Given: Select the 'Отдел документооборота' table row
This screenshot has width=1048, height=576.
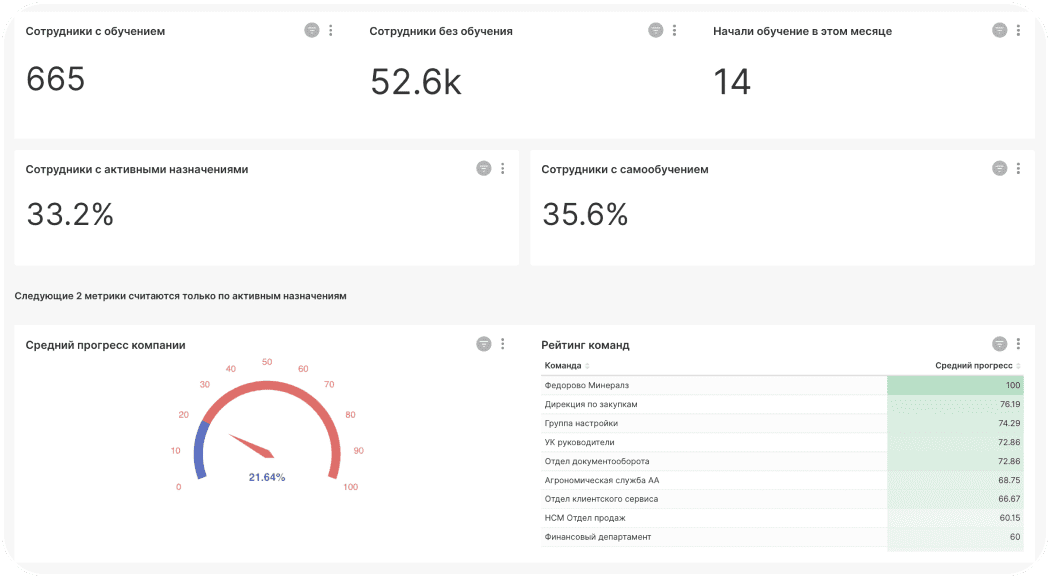Looking at the screenshot, I should pos(782,461).
